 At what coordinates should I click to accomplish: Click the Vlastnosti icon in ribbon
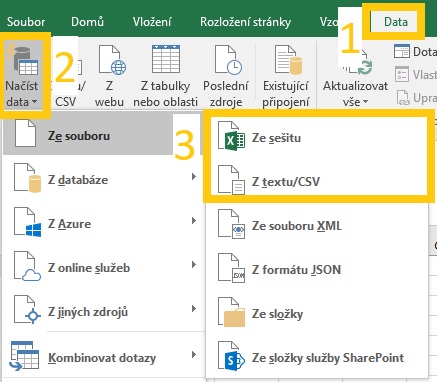pyautogui.click(x=402, y=74)
